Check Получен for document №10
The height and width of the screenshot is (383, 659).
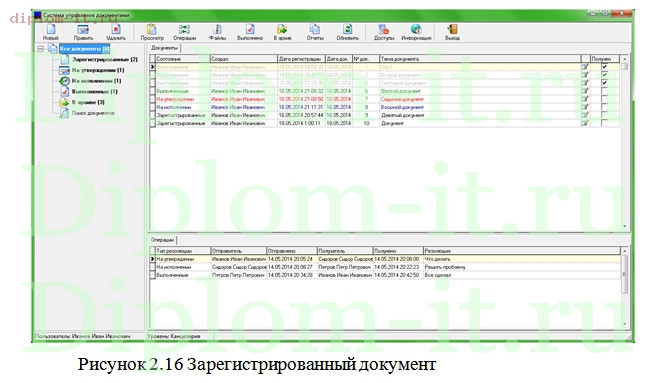pyautogui.click(x=604, y=123)
